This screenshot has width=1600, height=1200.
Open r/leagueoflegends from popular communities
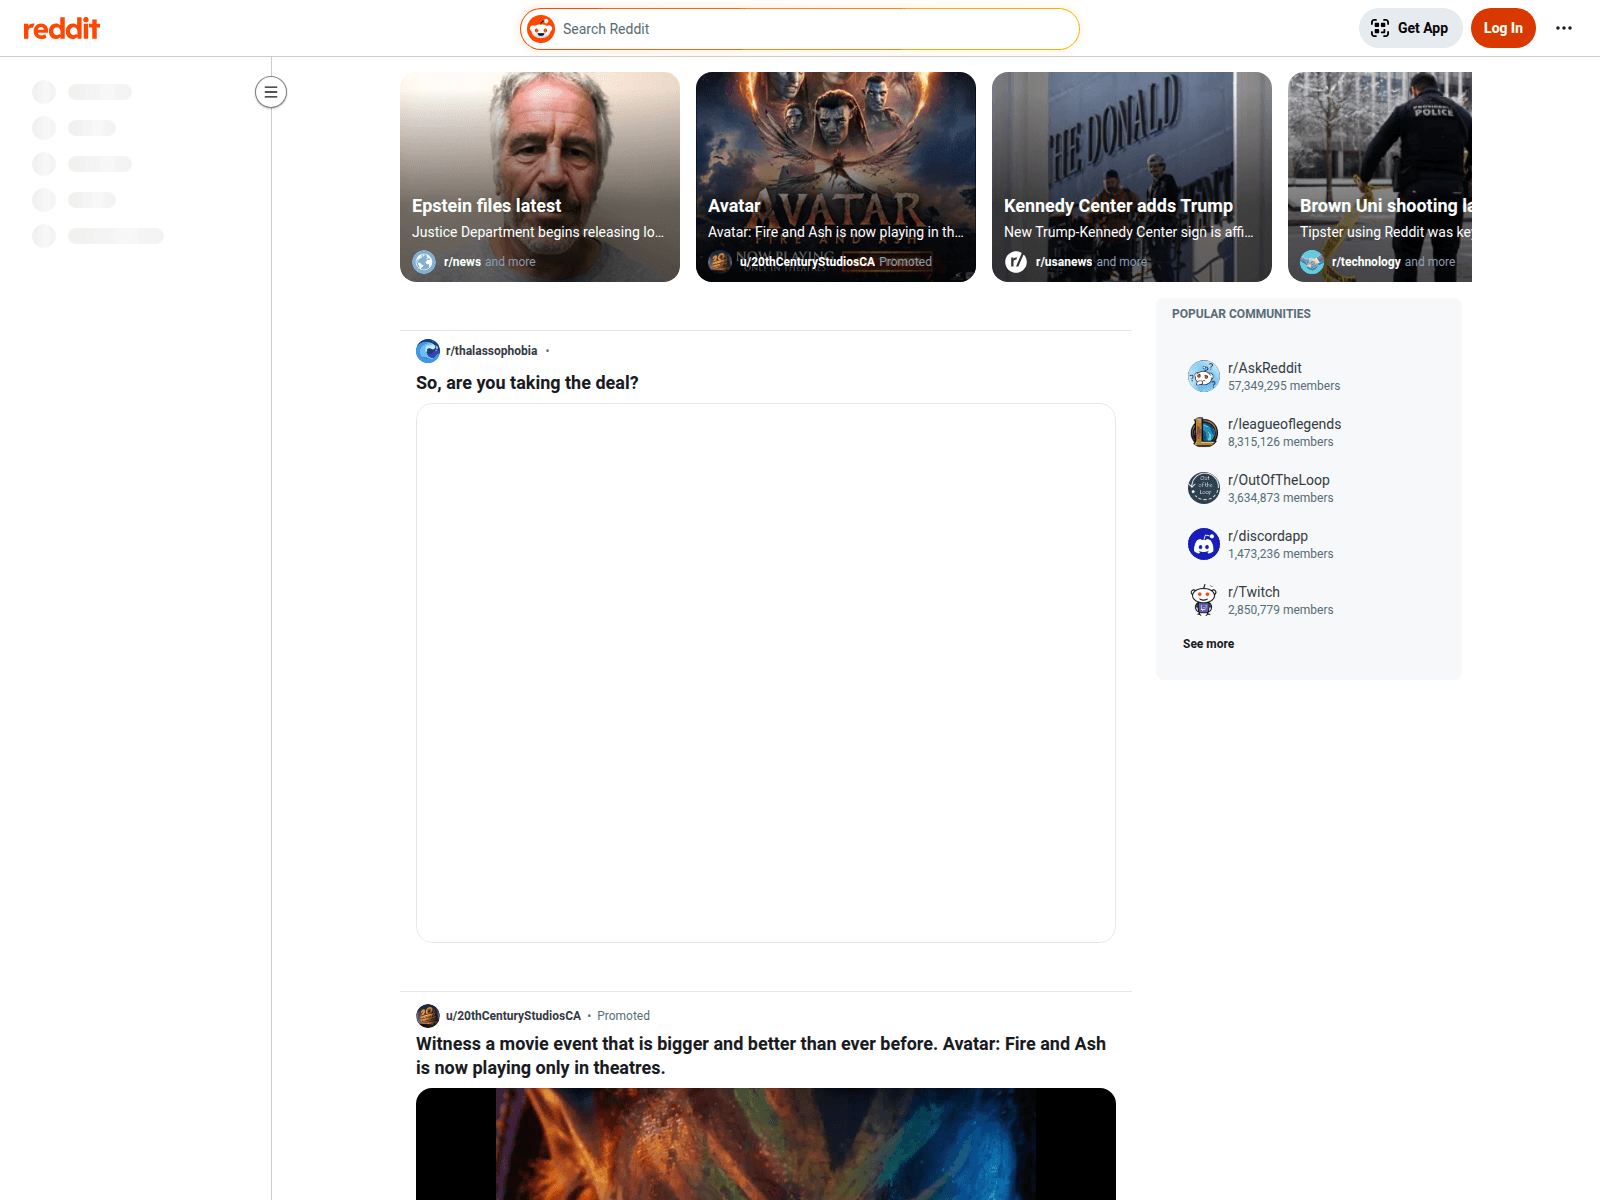(1285, 424)
